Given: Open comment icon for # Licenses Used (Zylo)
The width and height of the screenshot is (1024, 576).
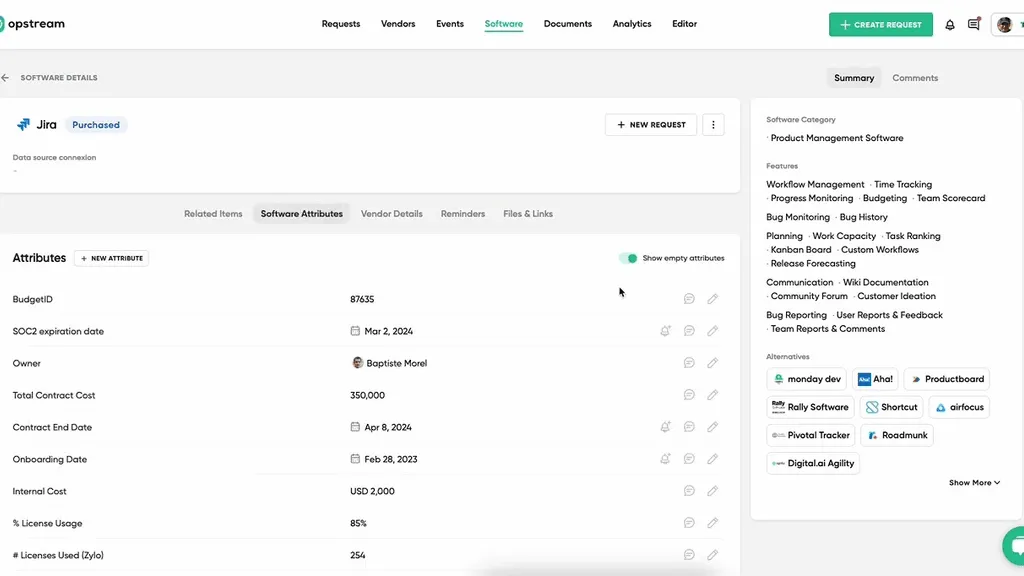Looking at the screenshot, I should click(689, 555).
